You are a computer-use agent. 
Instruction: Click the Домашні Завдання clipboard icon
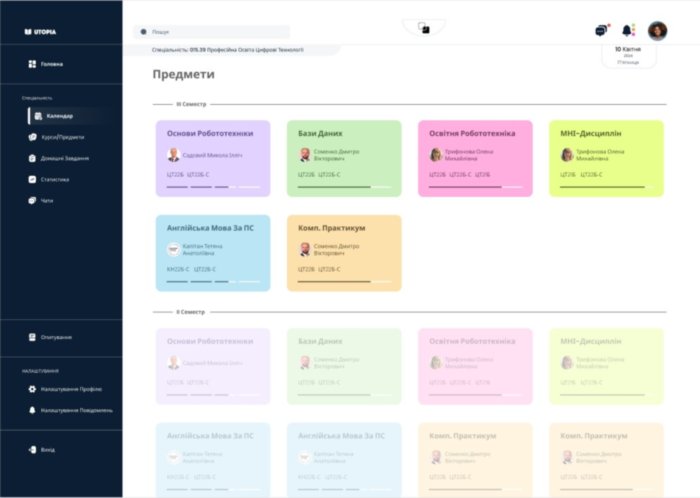(32, 158)
